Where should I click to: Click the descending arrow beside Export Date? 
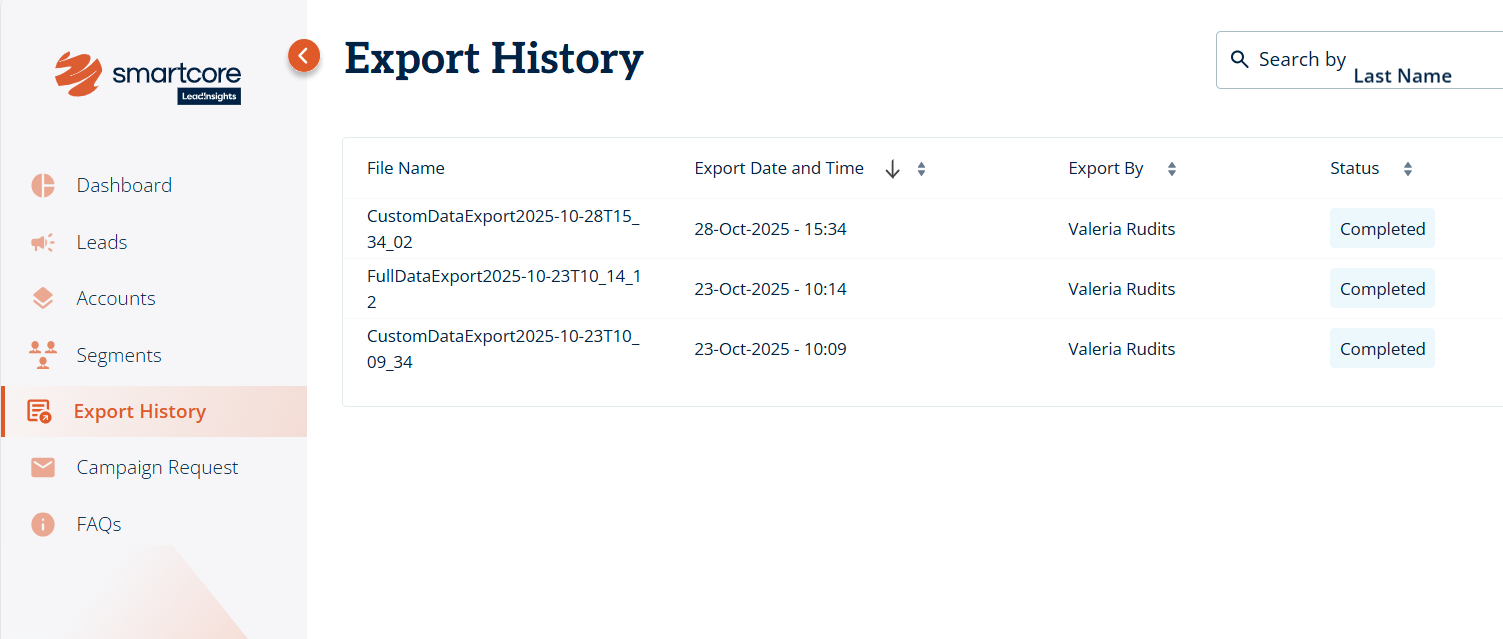[893, 169]
